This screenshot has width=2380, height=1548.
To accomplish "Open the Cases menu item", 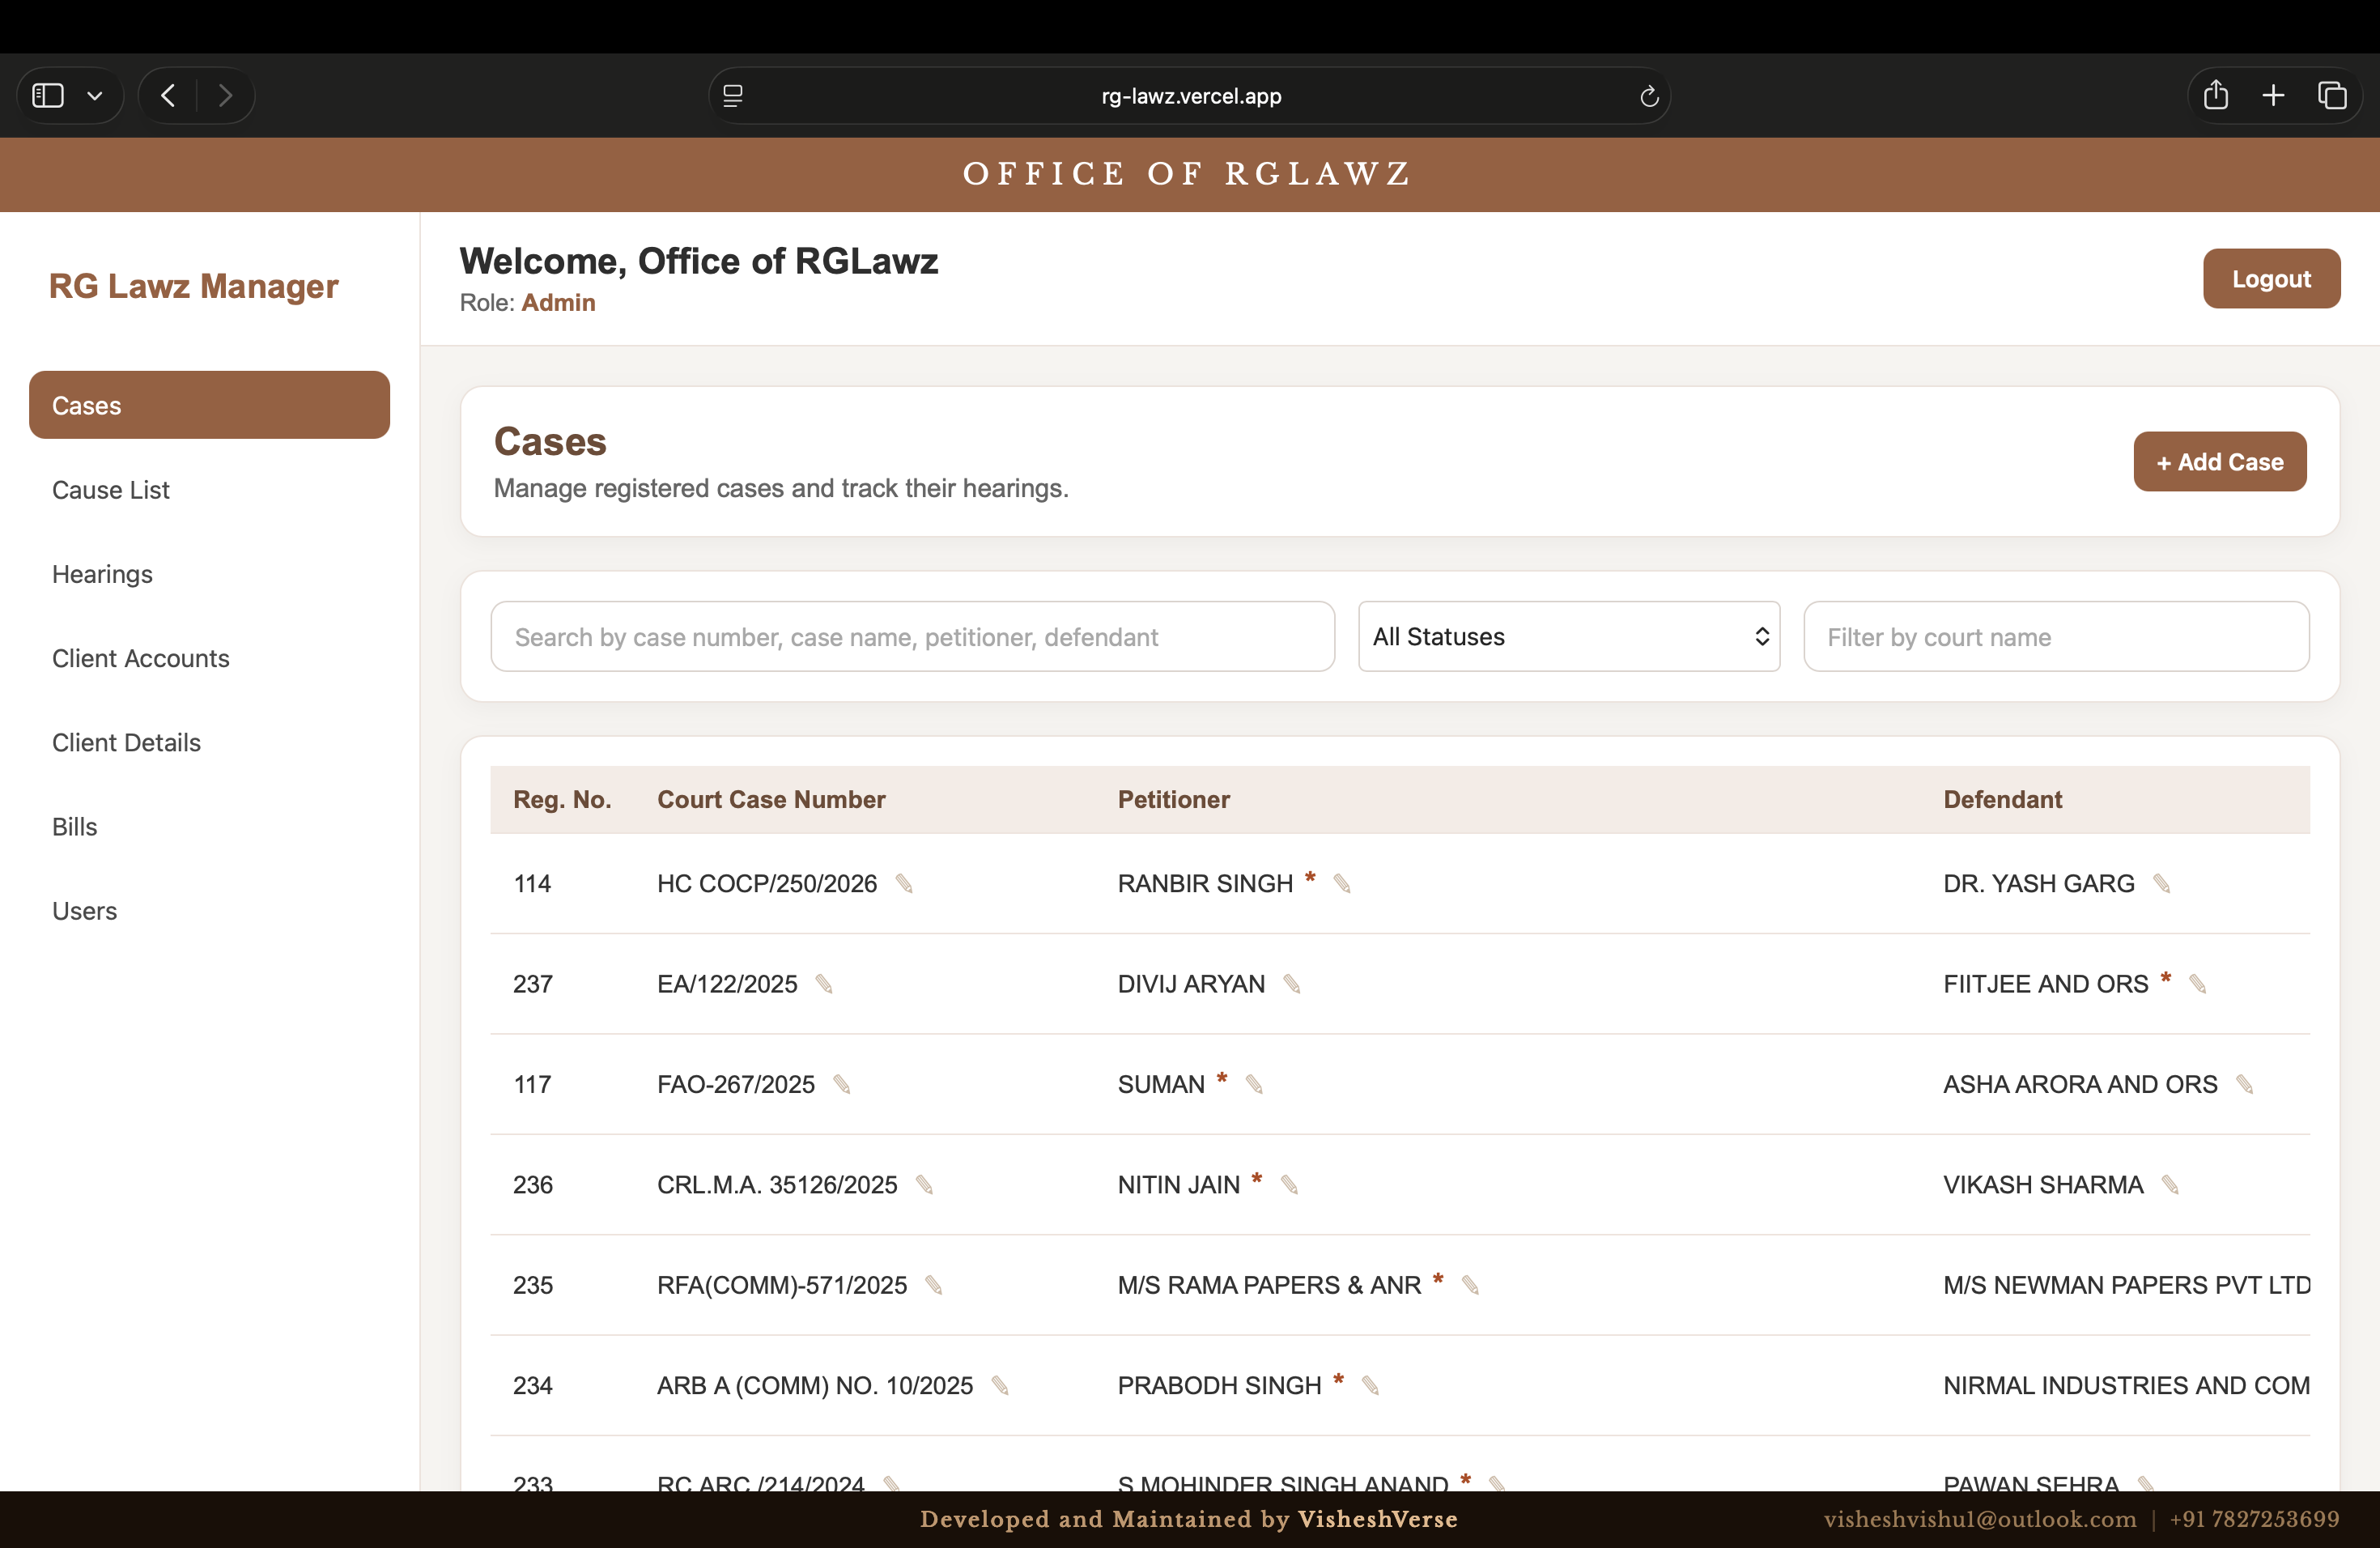I will (x=209, y=405).
